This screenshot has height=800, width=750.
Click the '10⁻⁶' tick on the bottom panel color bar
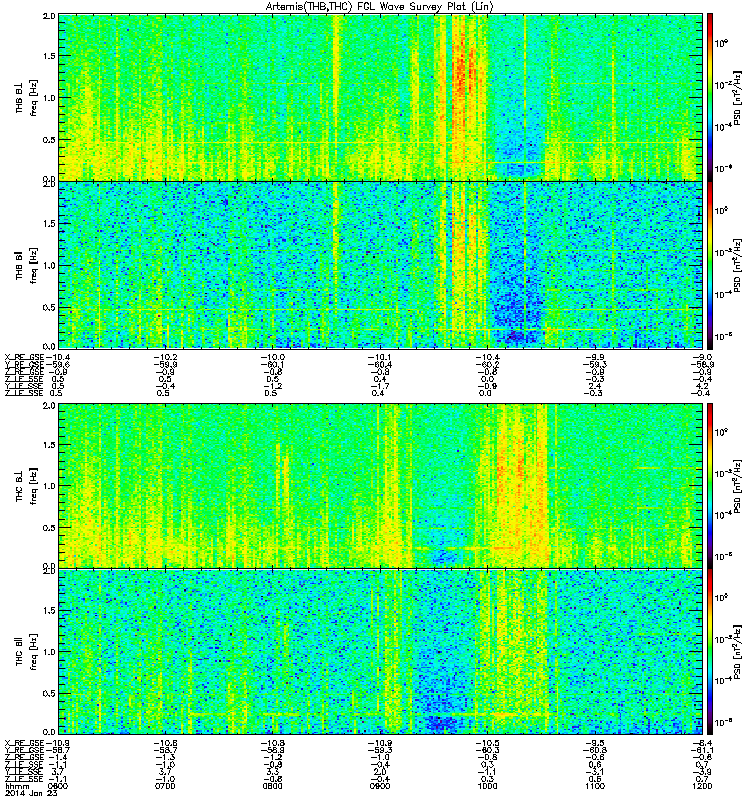[x=721, y=722]
